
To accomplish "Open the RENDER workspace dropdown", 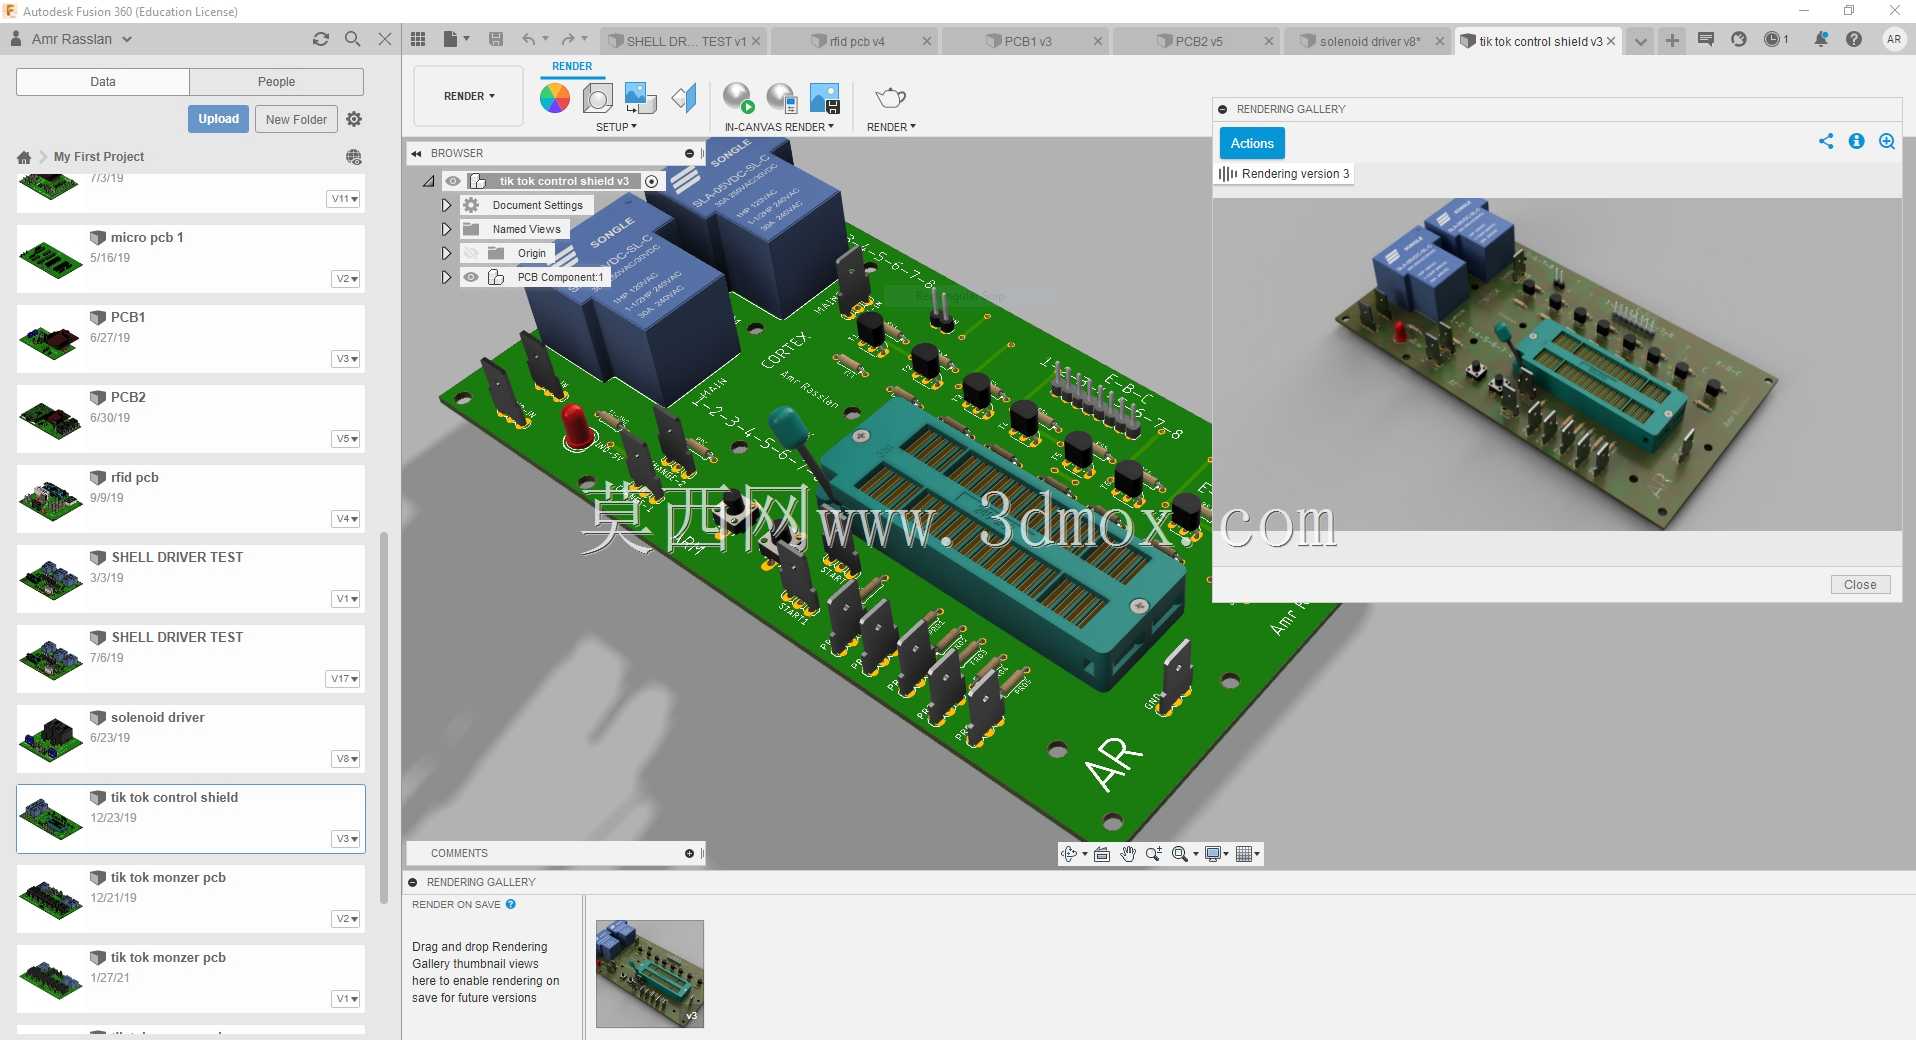I will tap(469, 96).
